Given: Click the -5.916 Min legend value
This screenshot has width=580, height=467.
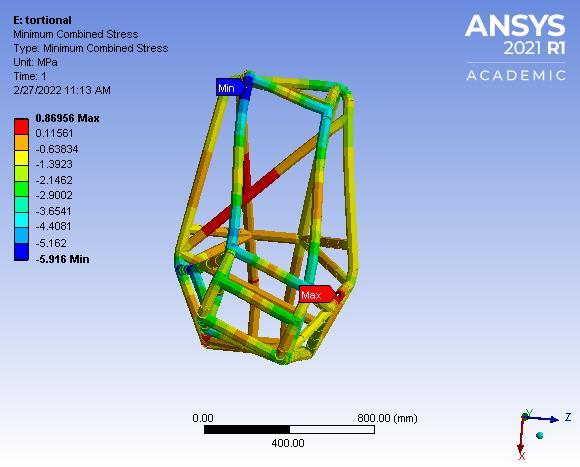Looking at the screenshot, I should [62, 259].
